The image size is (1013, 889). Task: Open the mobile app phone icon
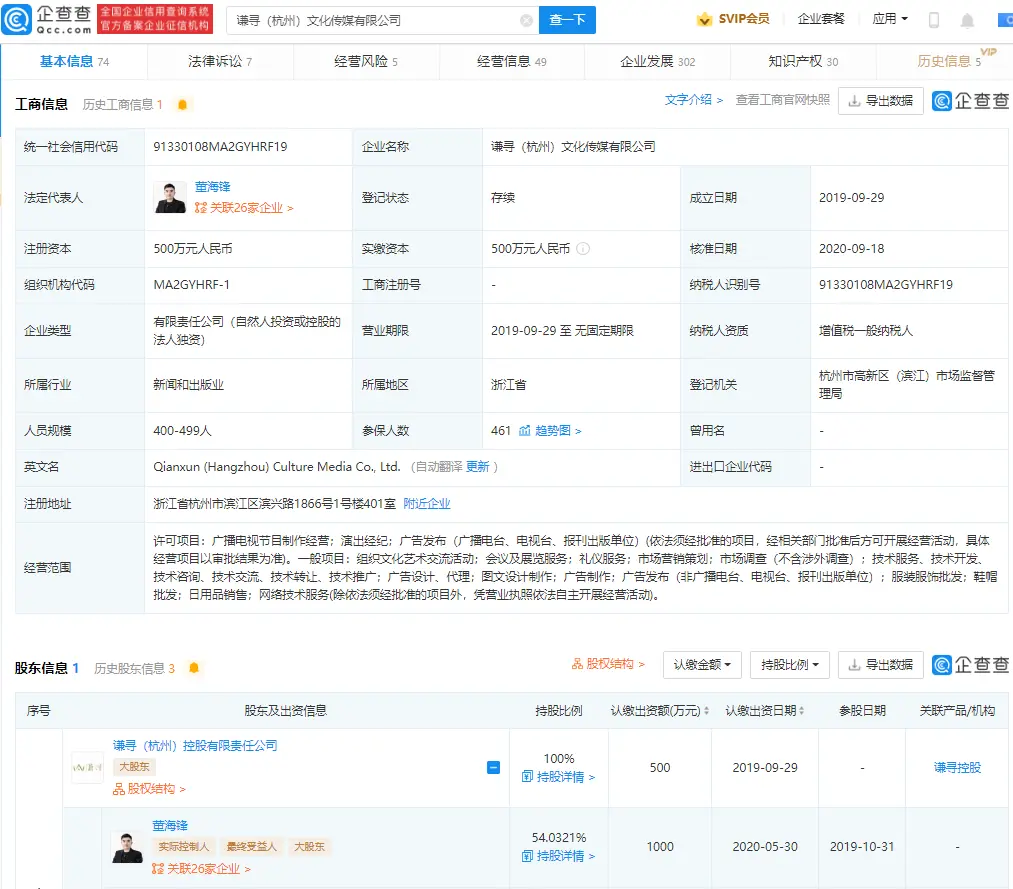934,20
